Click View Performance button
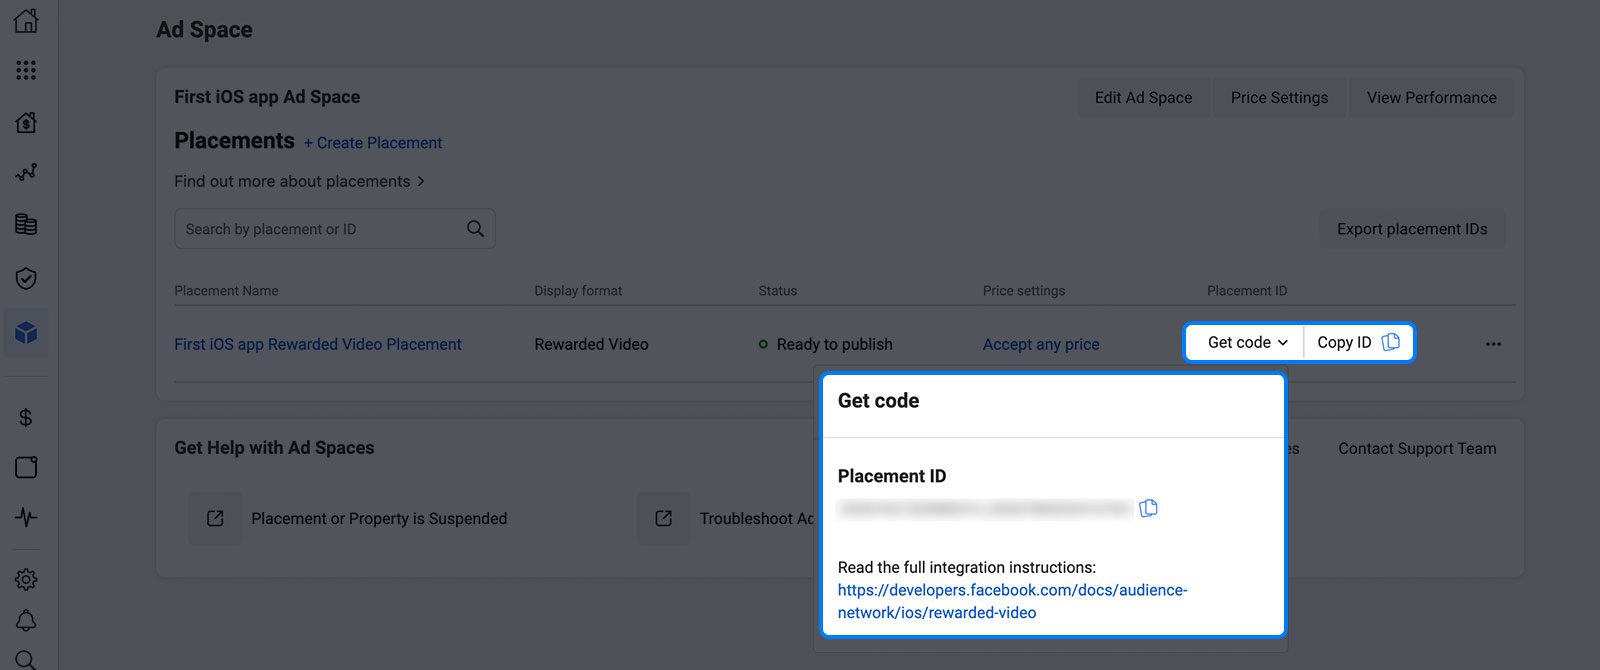The width and height of the screenshot is (1600, 670). [1431, 98]
